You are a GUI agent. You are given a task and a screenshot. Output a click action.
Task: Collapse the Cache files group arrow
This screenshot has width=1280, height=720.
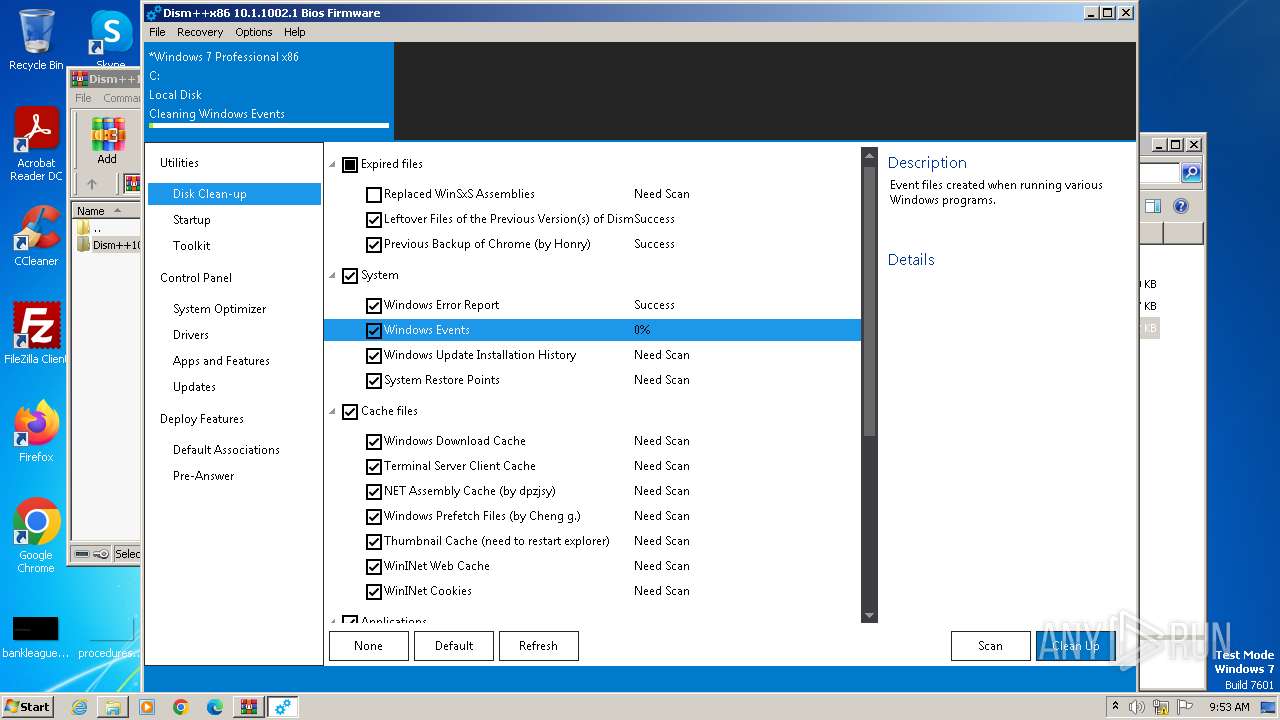coord(333,412)
